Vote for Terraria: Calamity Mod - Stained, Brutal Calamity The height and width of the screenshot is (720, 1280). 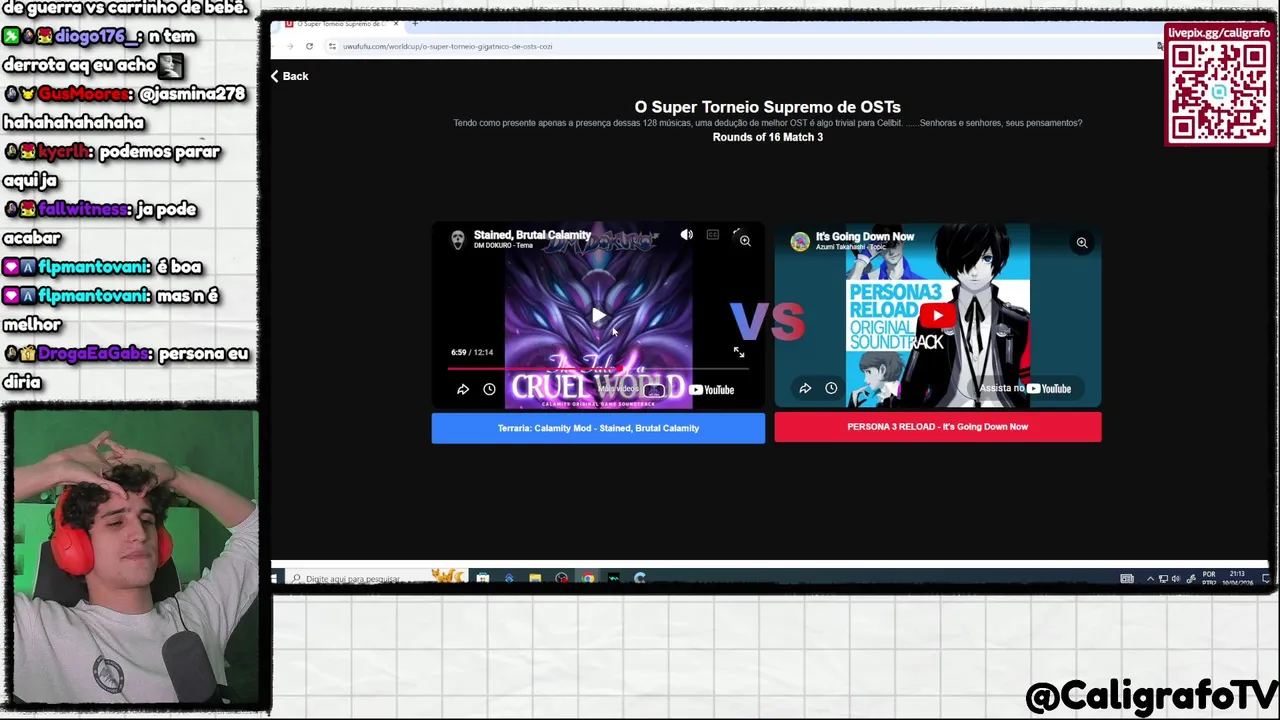click(x=598, y=428)
